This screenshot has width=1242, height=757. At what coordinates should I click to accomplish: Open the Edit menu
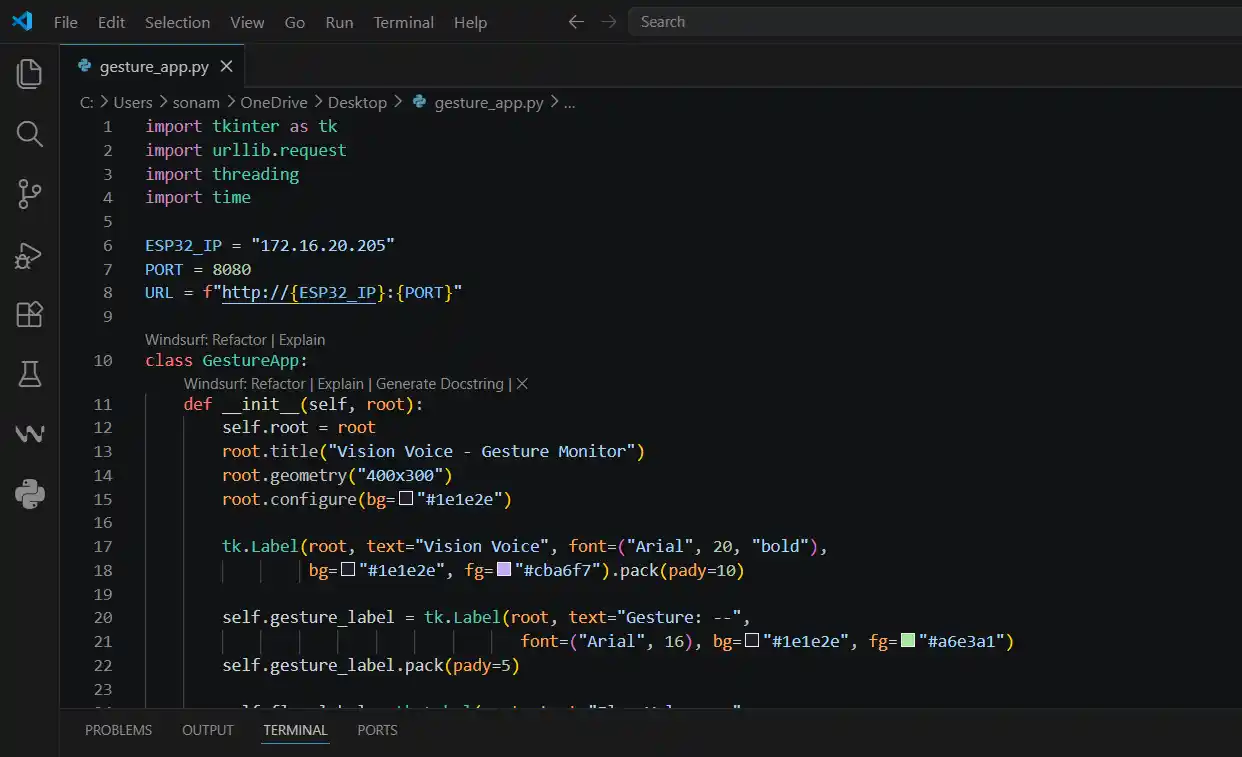tap(111, 22)
